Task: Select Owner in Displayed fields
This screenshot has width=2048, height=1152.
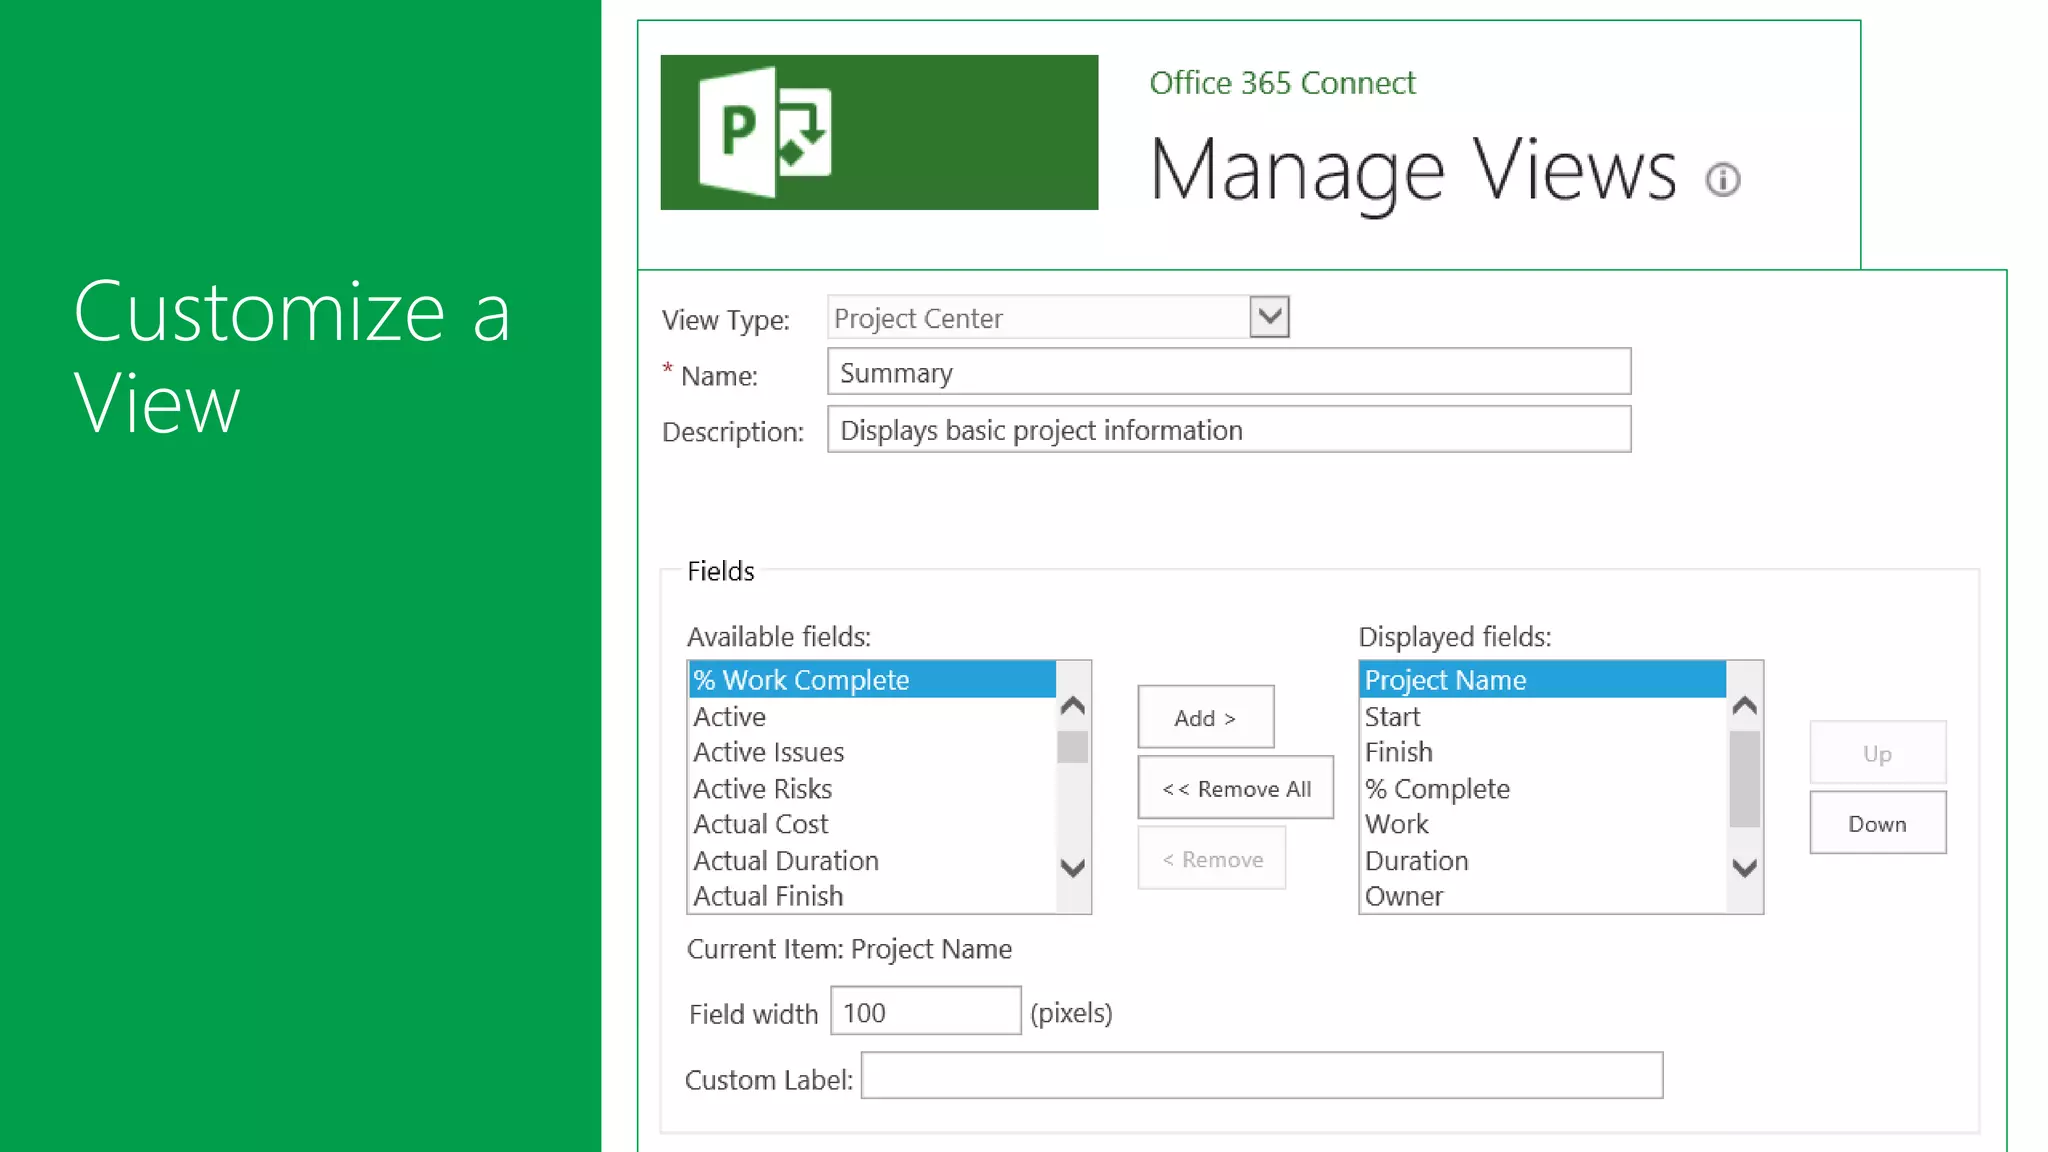Action: [1403, 896]
